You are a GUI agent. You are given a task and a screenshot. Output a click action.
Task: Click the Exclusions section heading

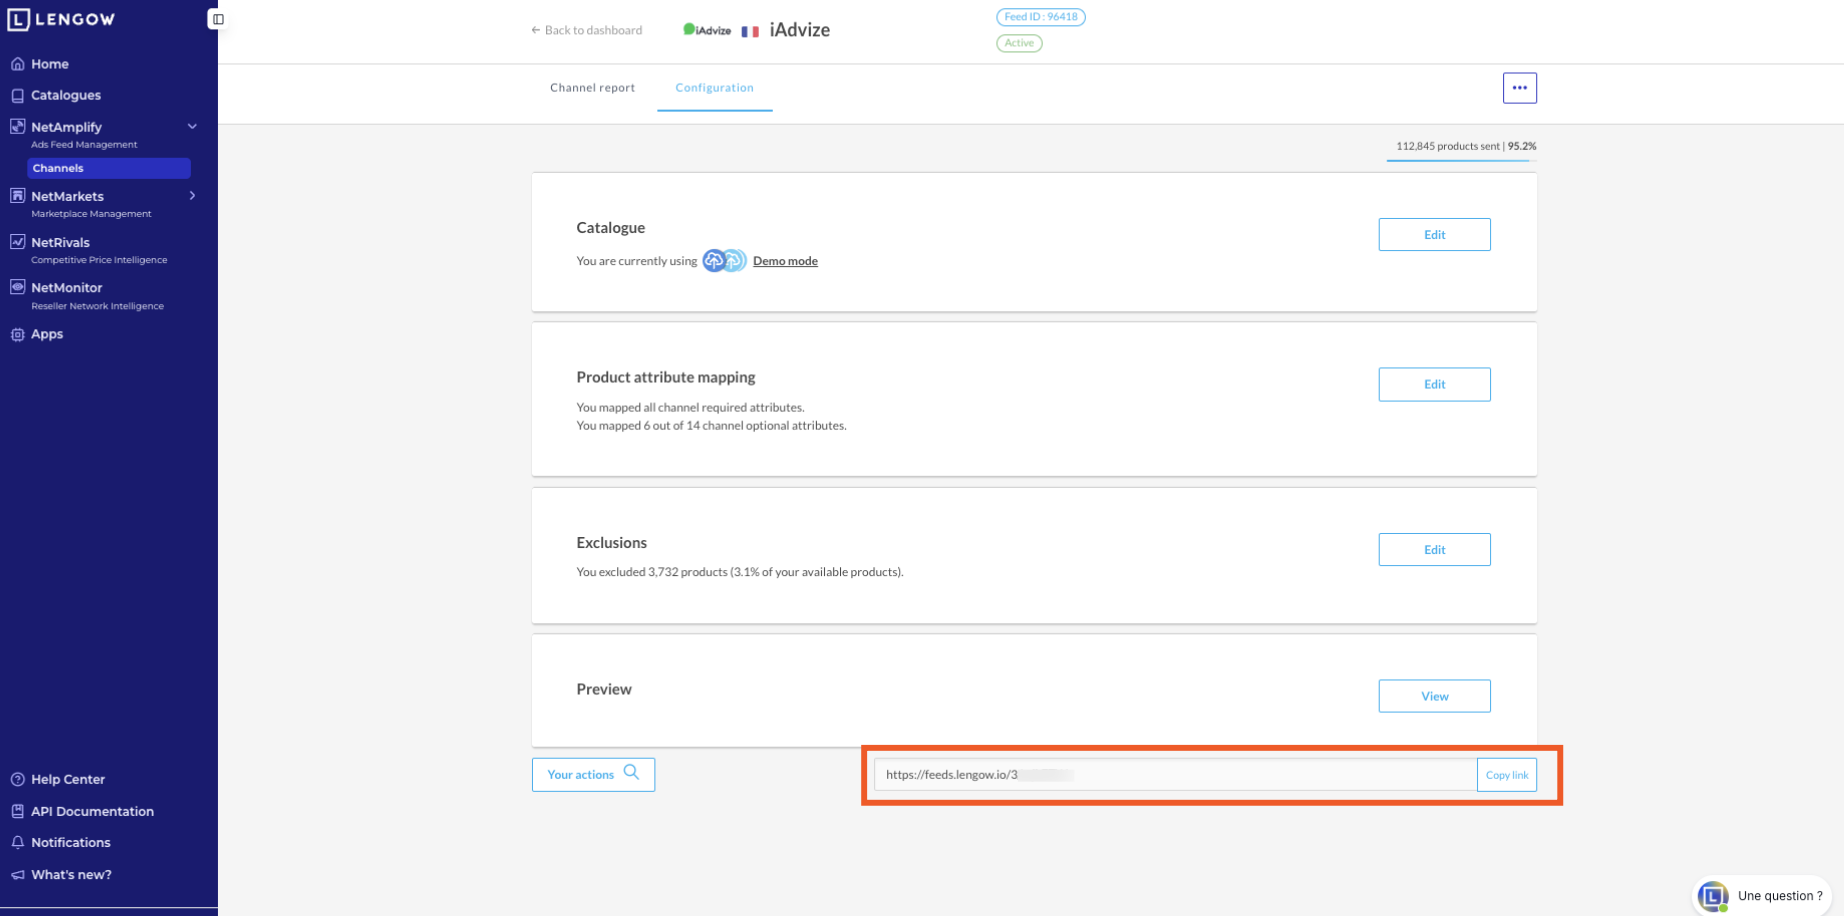[611, 543]
